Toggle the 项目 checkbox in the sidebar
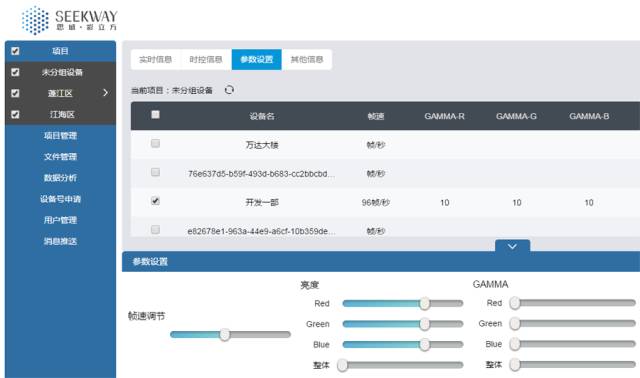This screenshot has width=640, height=378. pyautogui.click(x=16, y=51)
